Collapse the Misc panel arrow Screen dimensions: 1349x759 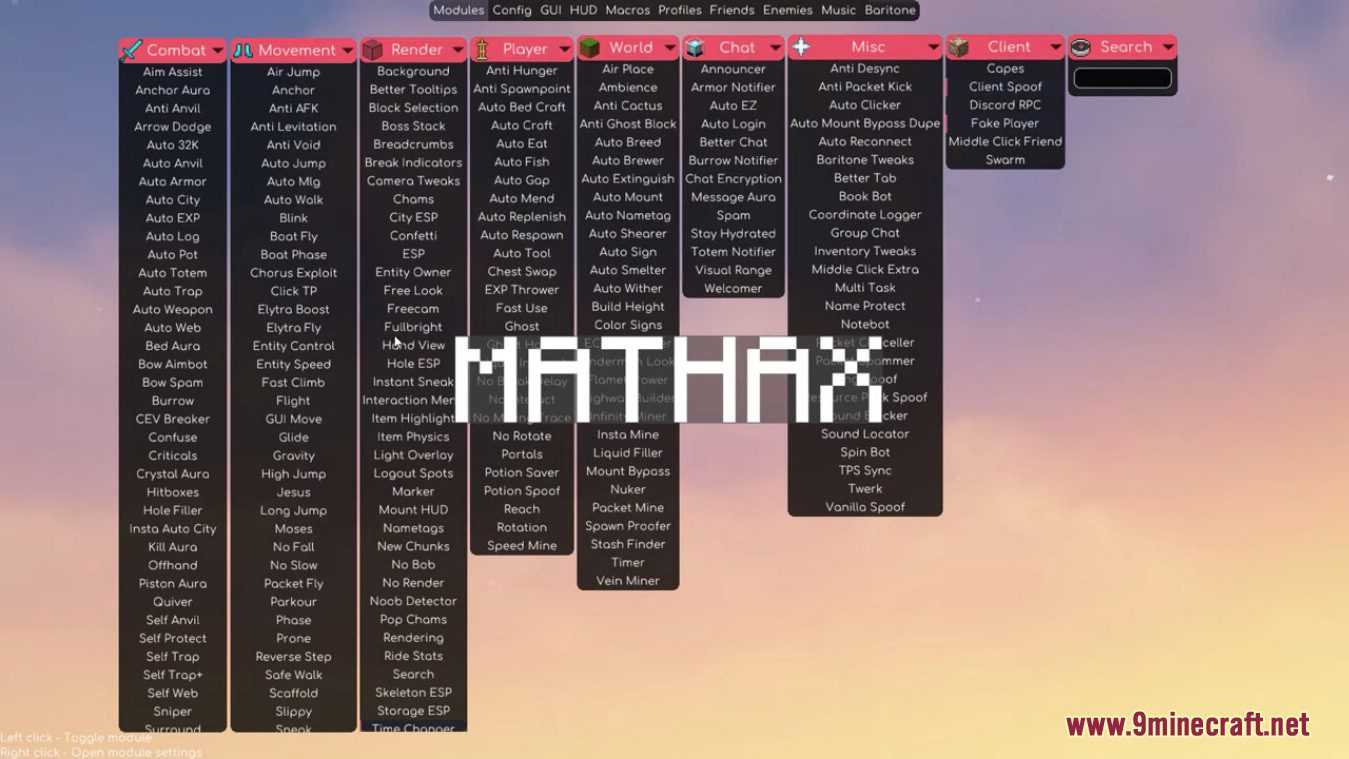pos(932,47)
